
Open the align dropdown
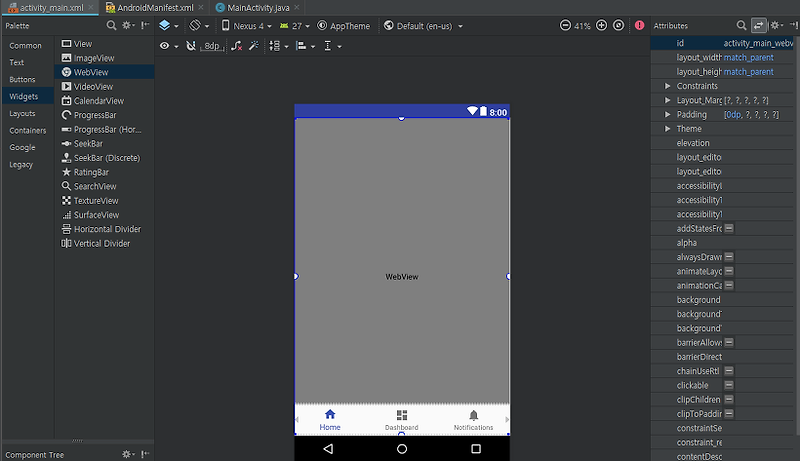pyautogui.click(x=305, y=46)
